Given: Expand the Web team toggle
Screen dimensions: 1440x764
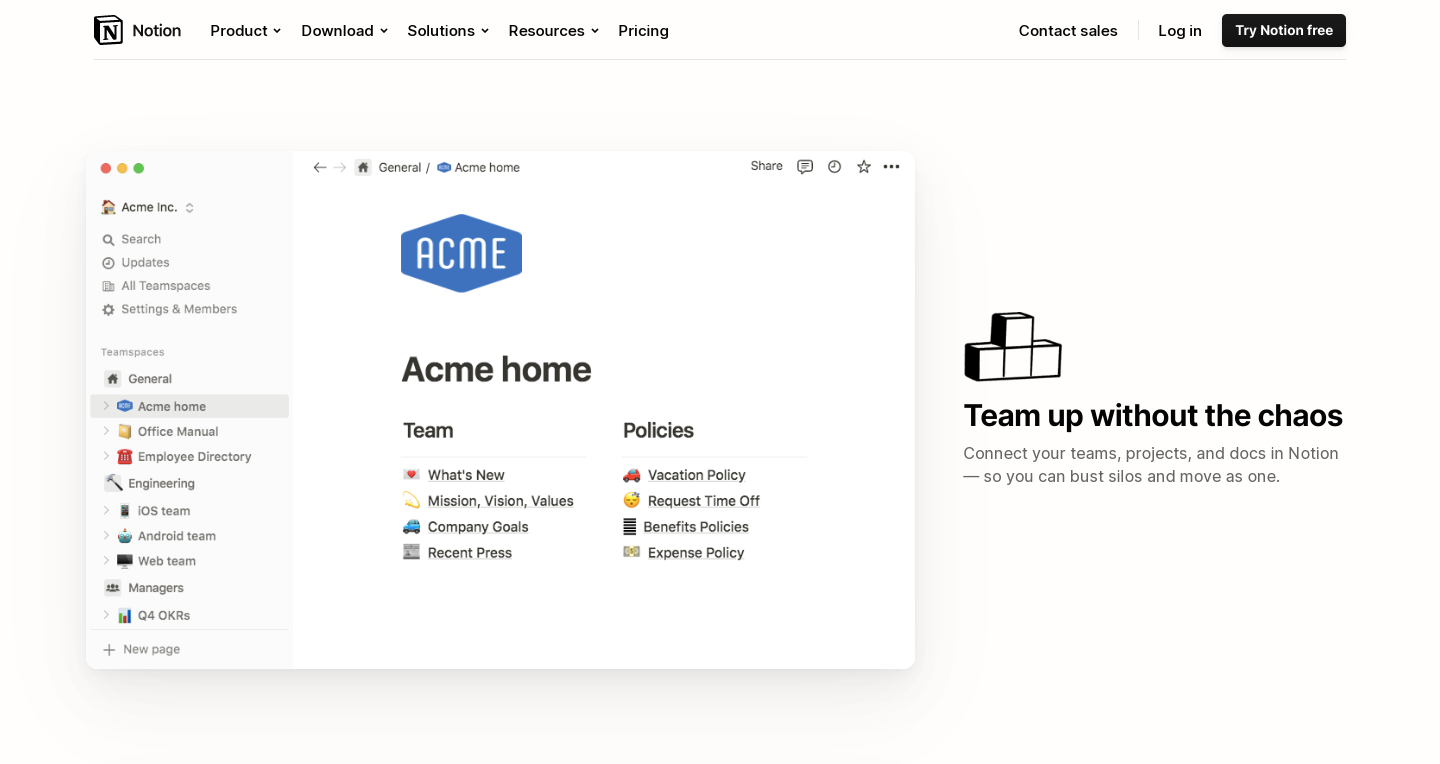Looking at the screenshot, I should pyautogui.click(x=106, y=561).
